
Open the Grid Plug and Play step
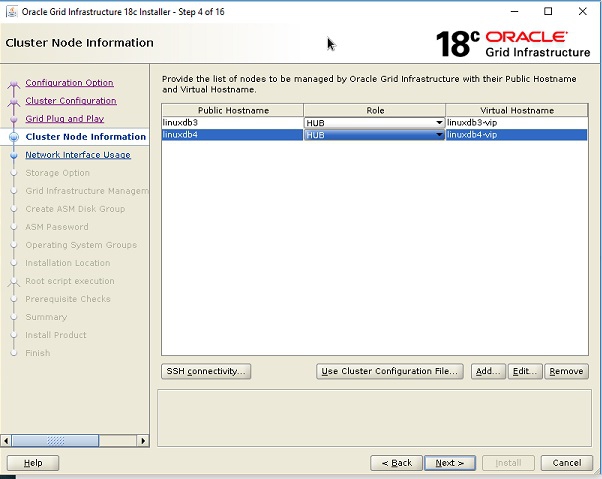pyautogui.click(x=64, y=119)
